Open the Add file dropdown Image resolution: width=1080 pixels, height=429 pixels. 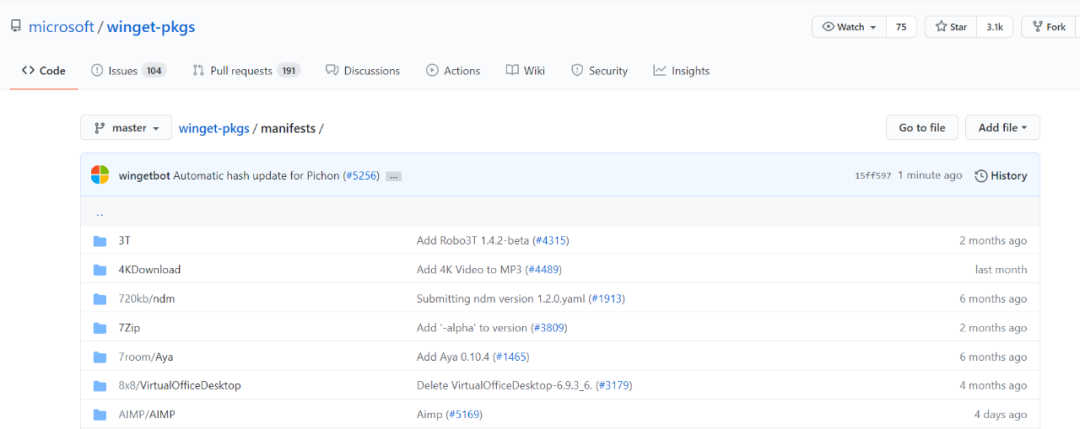1003,127
